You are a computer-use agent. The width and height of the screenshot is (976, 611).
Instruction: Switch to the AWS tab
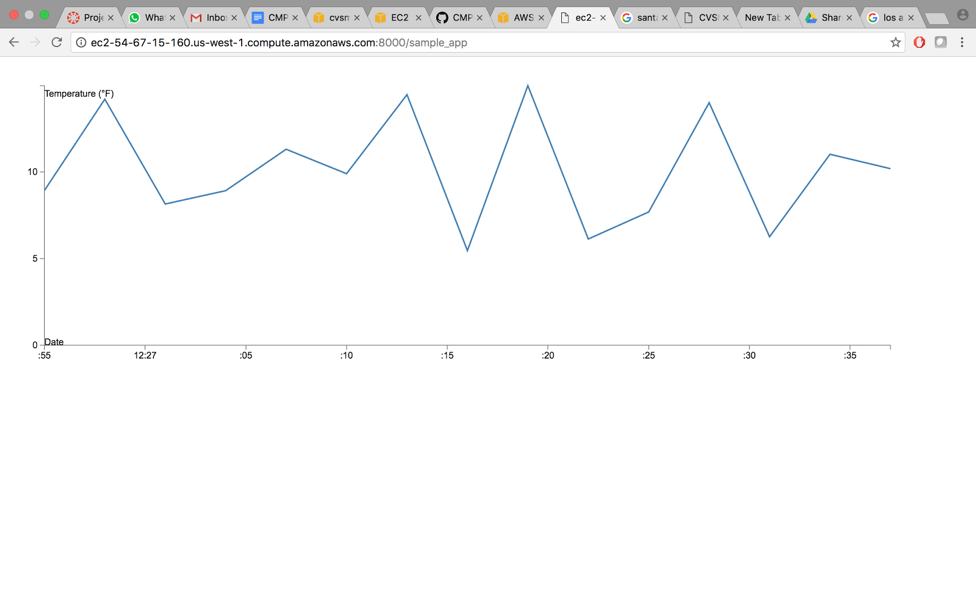click(x=520, y=17)
